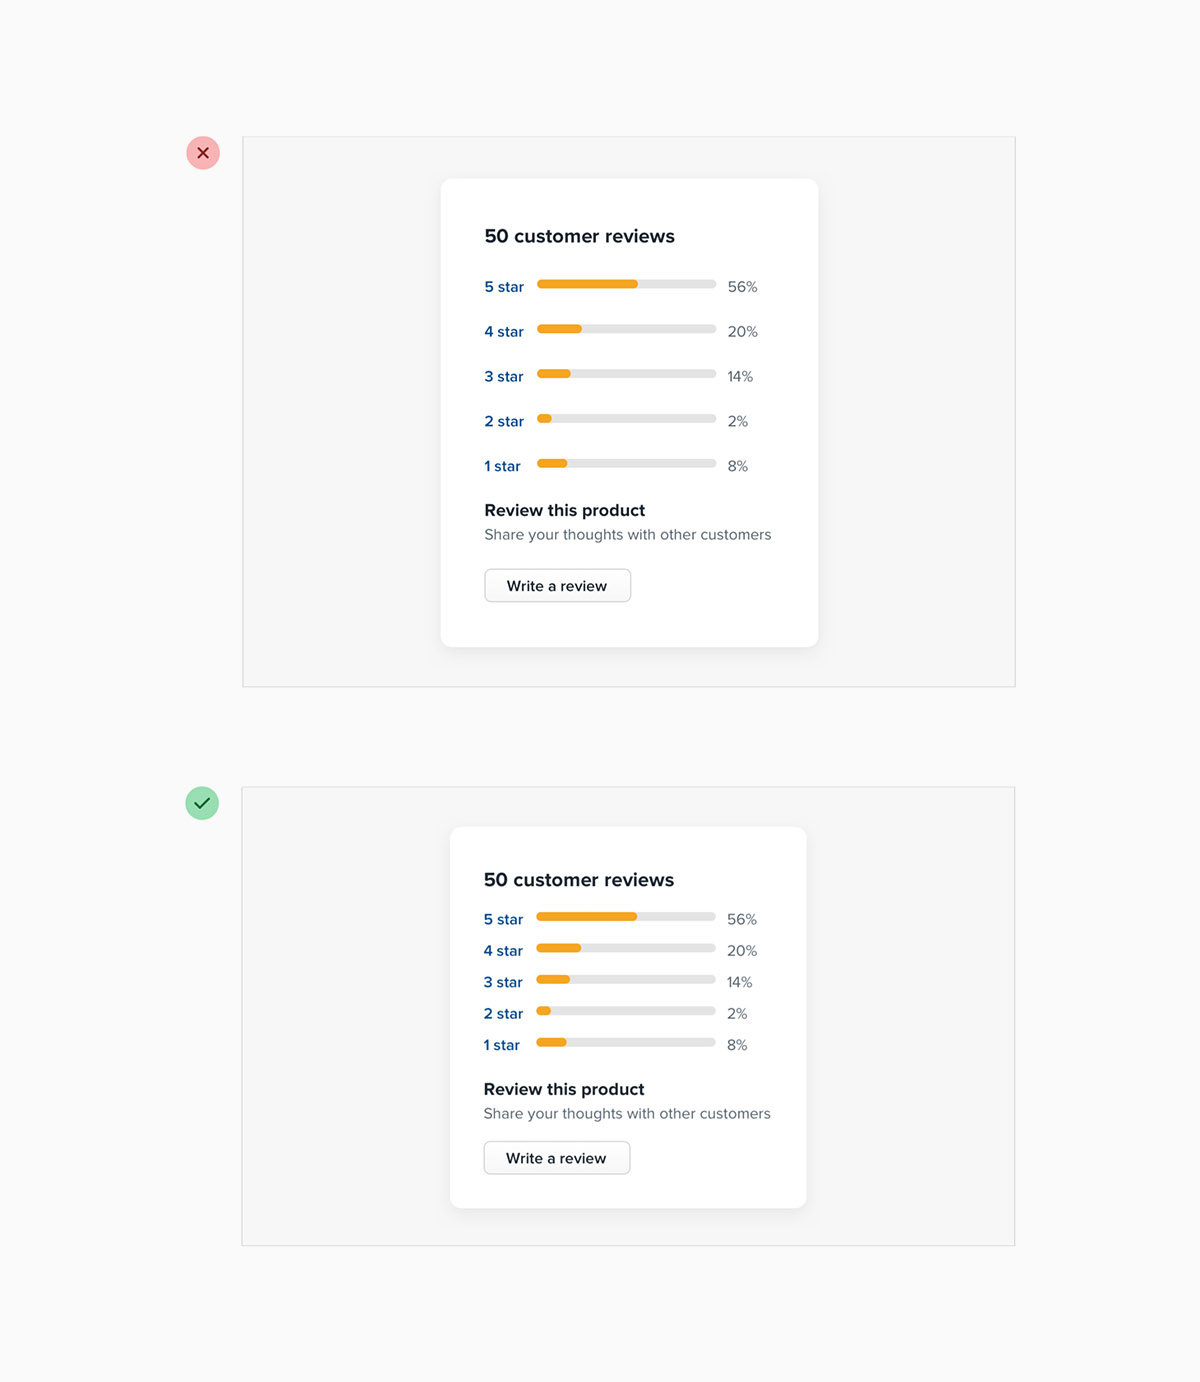The width and height of the screenshot is (1200, 1382).
Task: Select the 1 star link in bottom card
Action: point(501,1044)
